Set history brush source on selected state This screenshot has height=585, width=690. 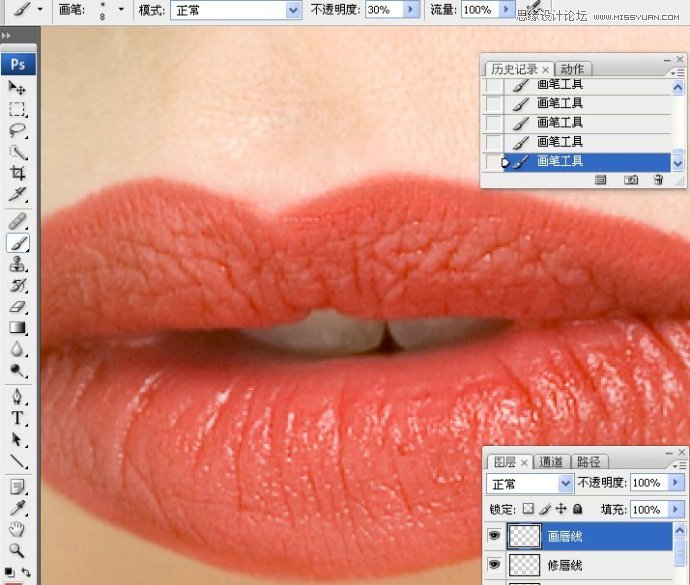pos(494,162)
